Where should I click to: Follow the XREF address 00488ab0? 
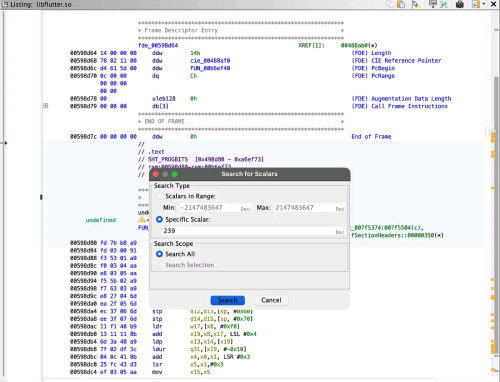[354, 45]
